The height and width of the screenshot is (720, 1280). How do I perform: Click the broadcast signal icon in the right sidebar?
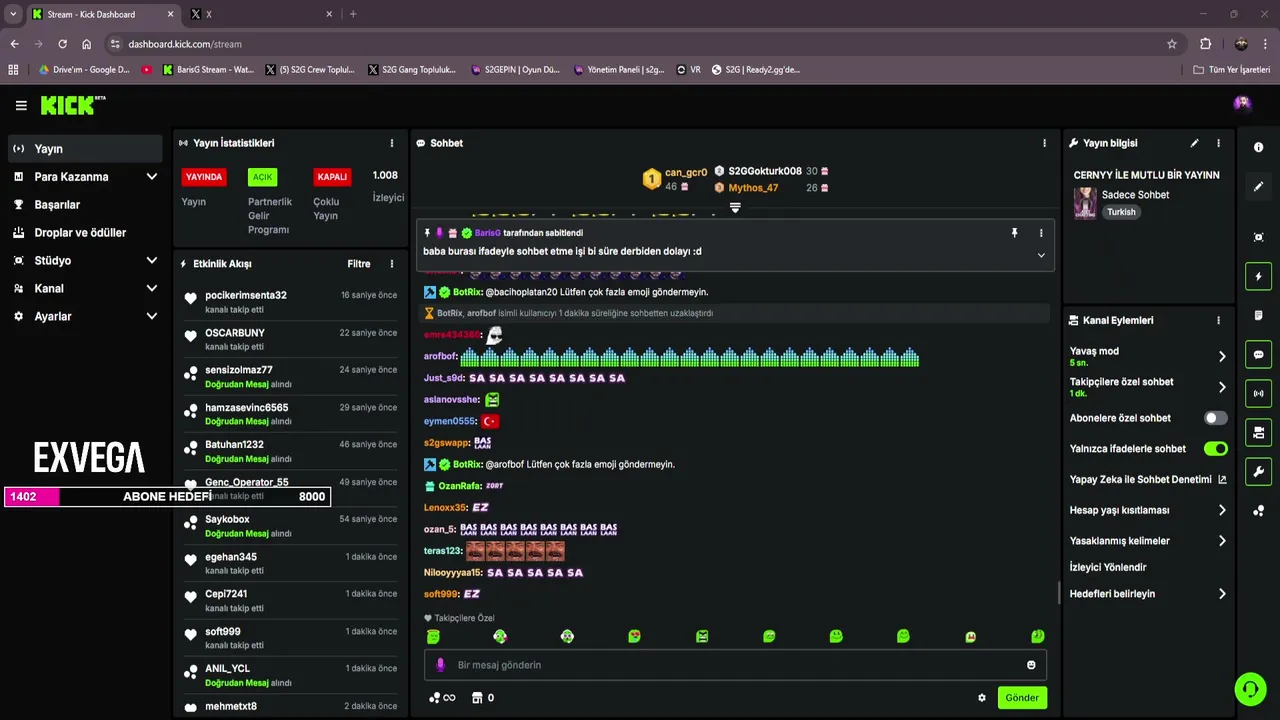1258,393
